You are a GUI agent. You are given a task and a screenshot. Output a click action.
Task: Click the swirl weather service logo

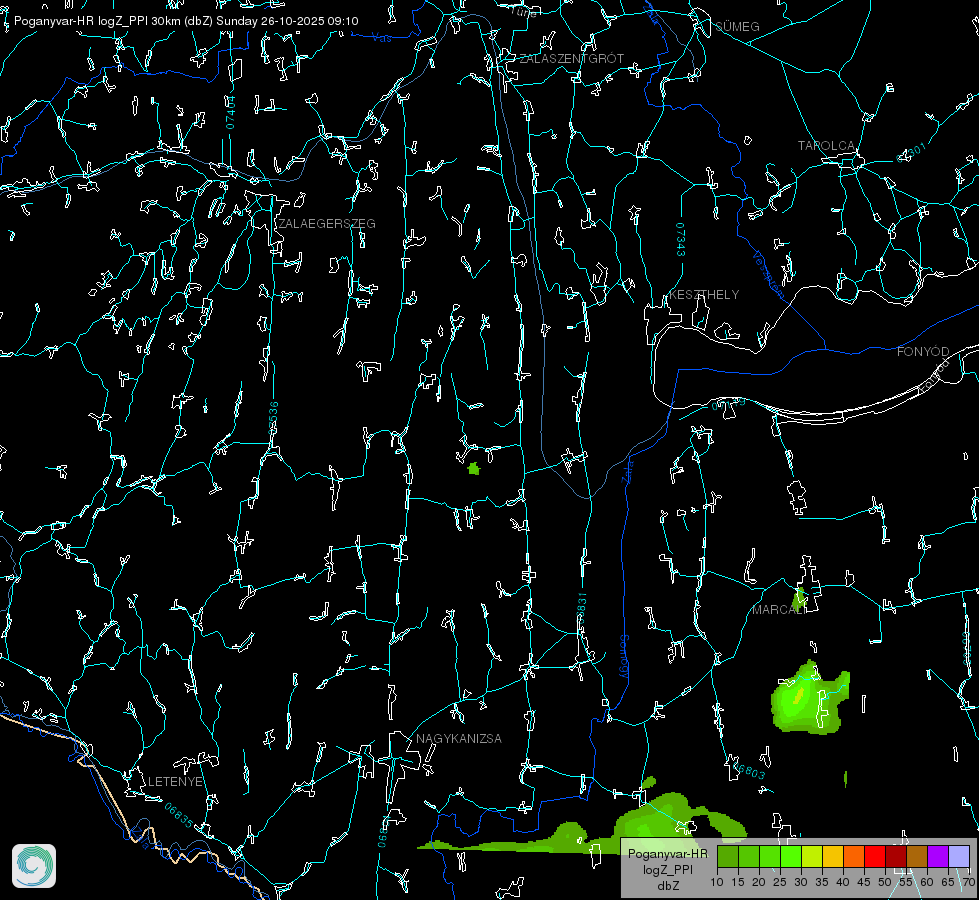(x=34, y=866)
